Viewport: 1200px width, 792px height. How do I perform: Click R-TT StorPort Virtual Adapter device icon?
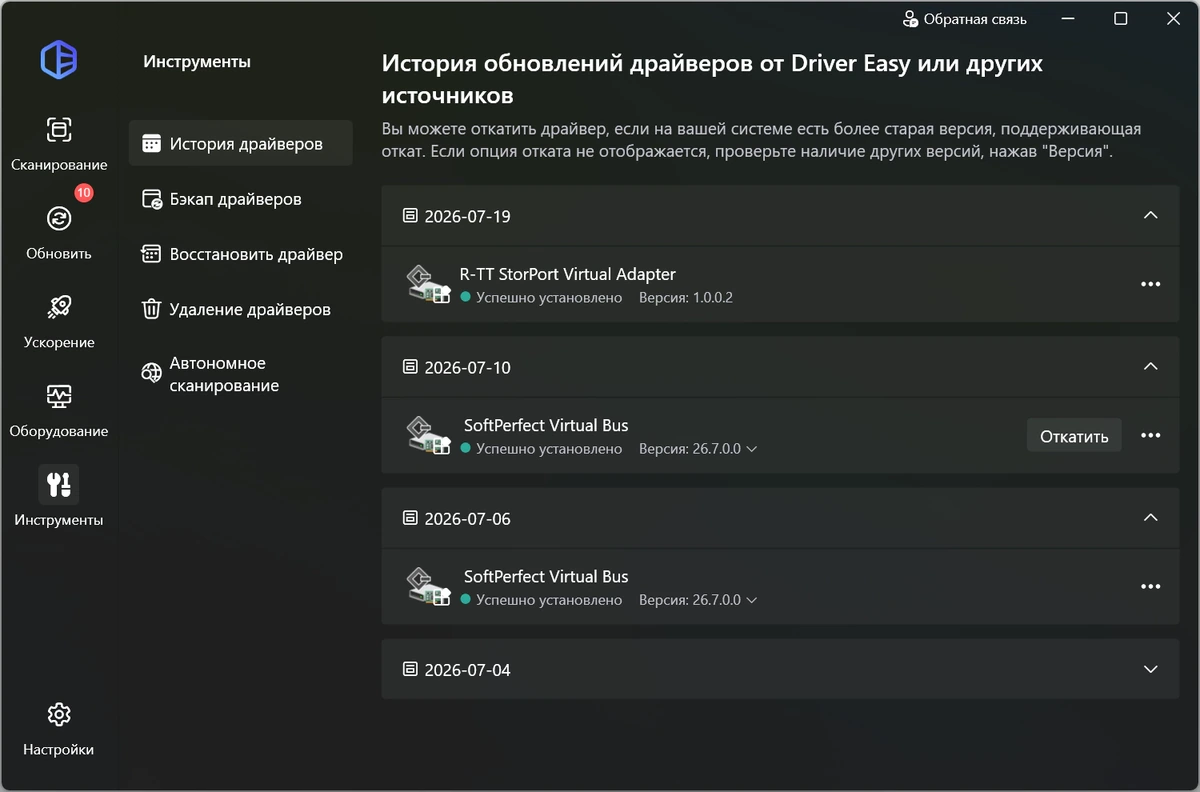click(431, 284)
